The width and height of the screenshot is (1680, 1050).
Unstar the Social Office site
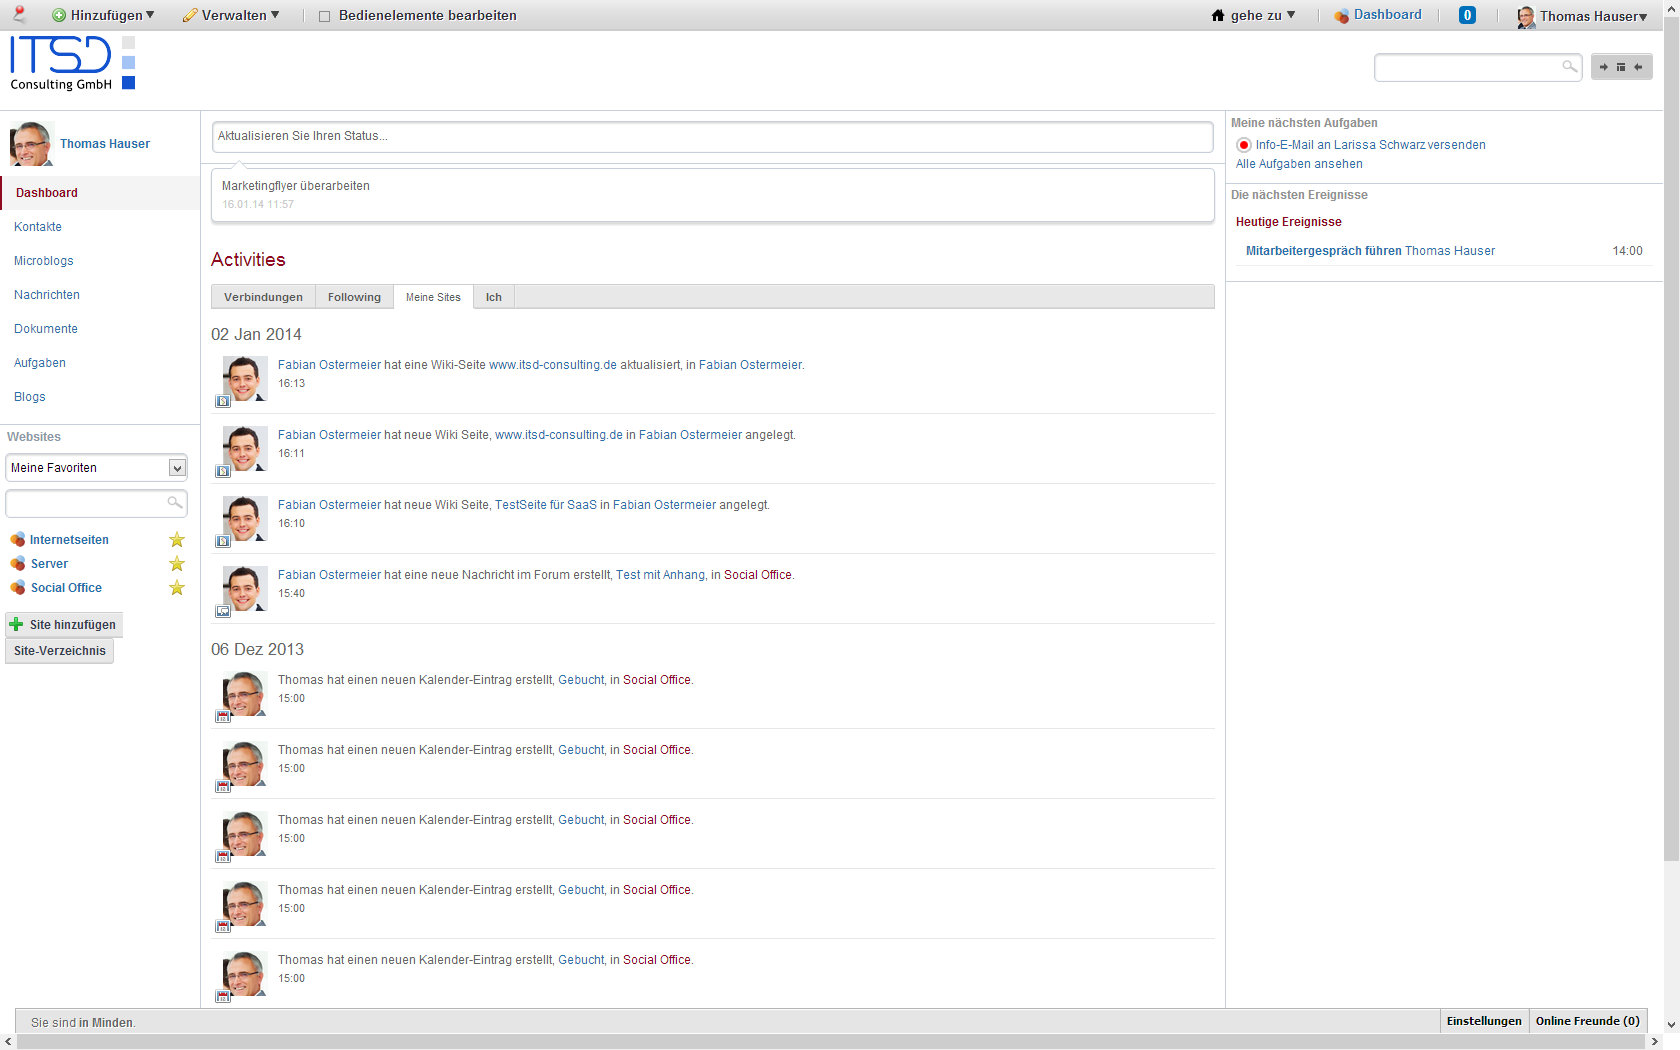point(177,588)
